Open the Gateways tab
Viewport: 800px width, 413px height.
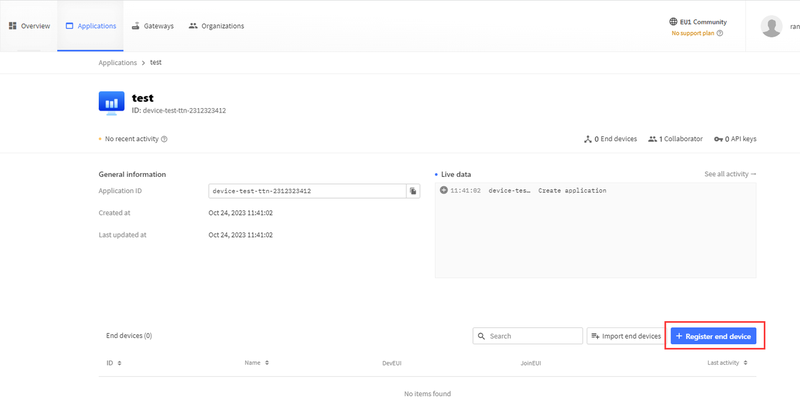coord(152,26)
